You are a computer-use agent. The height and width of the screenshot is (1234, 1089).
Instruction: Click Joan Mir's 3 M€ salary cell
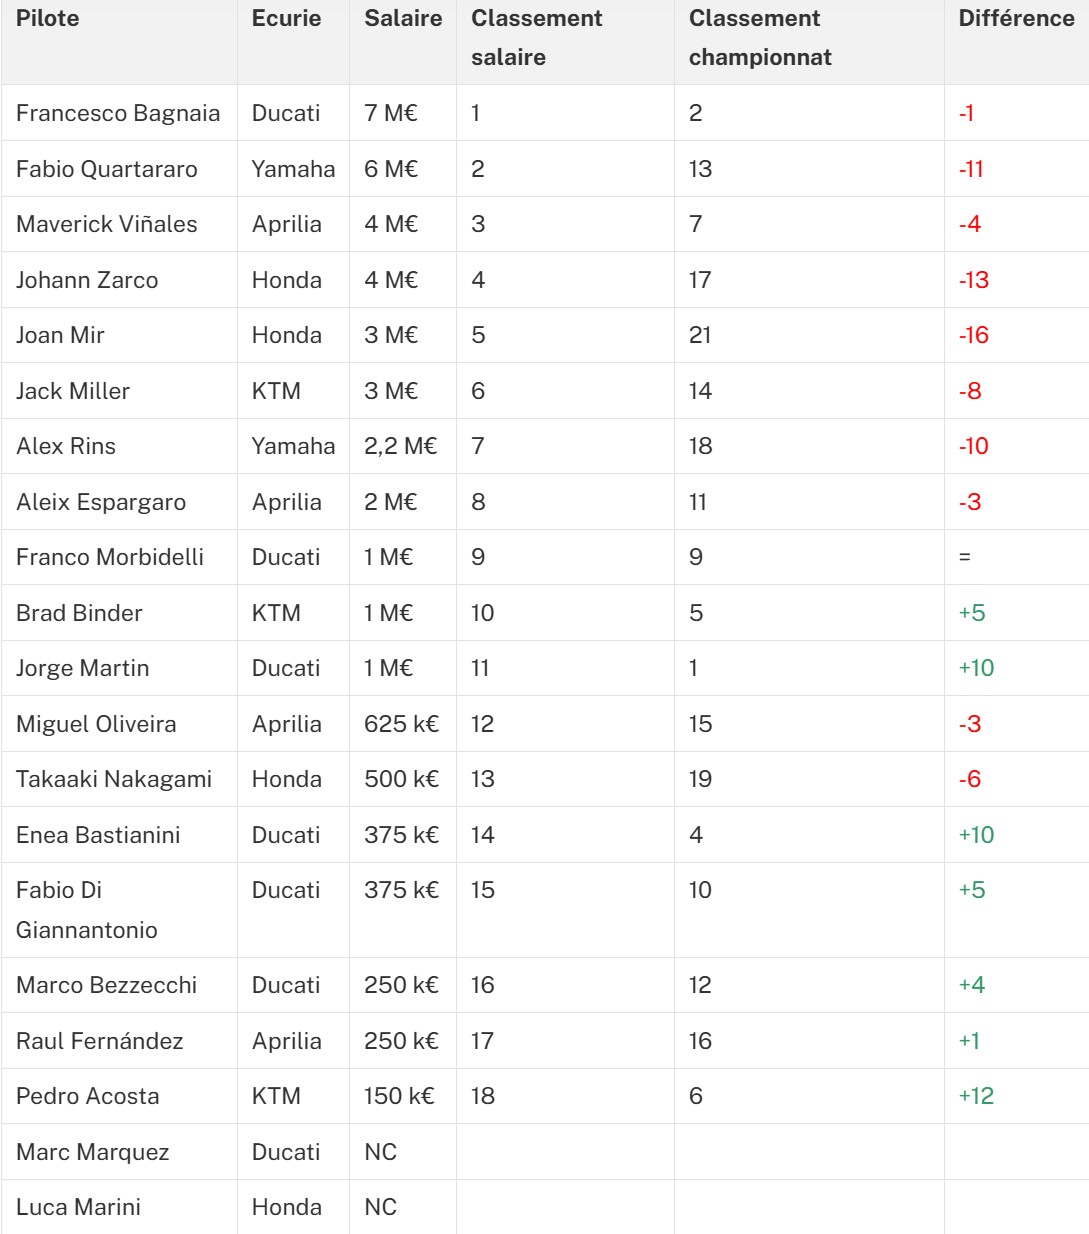point(391,335)
